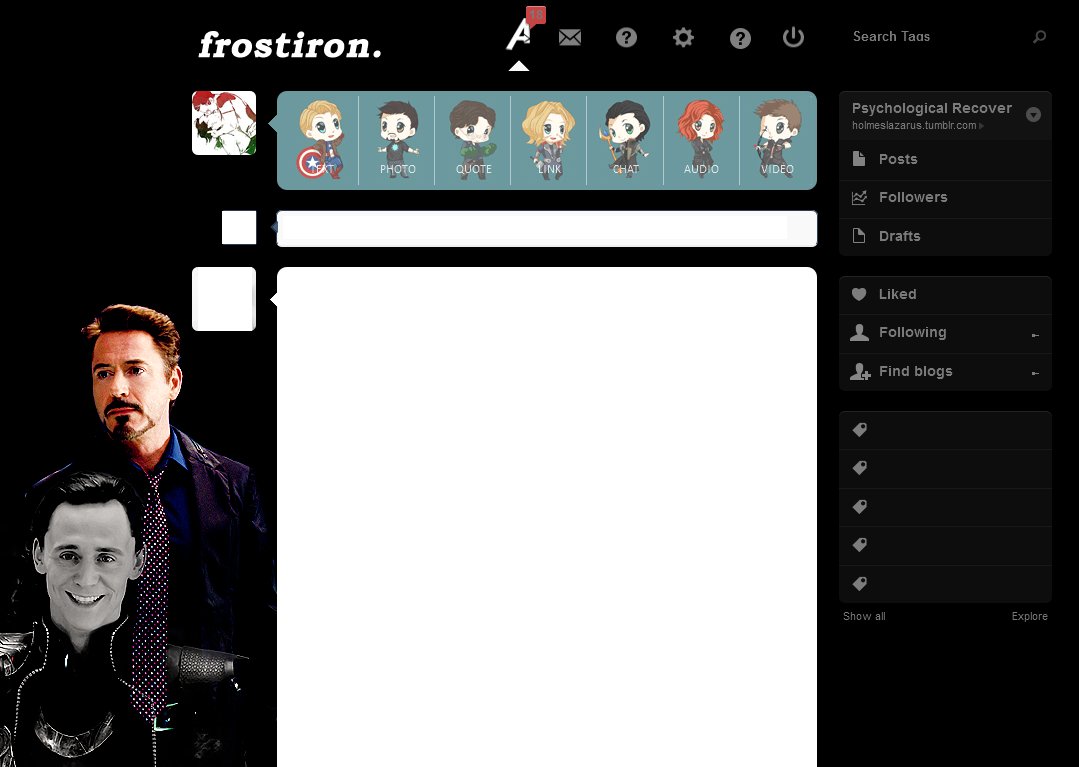Log out using the power icon
The height and width of the screenshot is (767, 1079).
click(x=793, y=36)
